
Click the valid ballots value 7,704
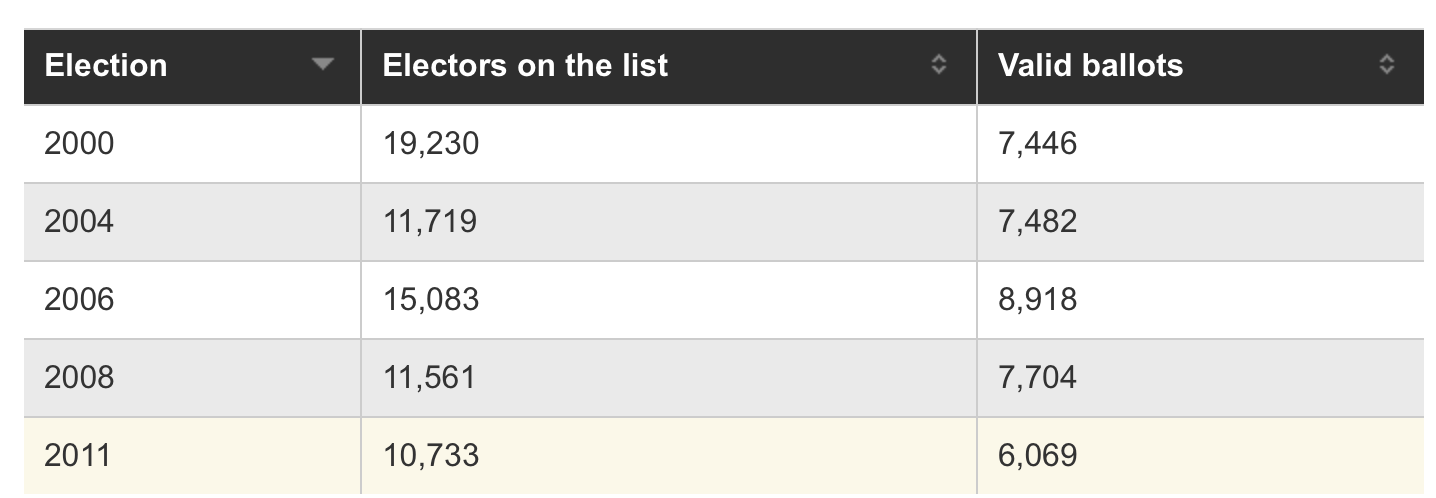(x=1037, y=378)
